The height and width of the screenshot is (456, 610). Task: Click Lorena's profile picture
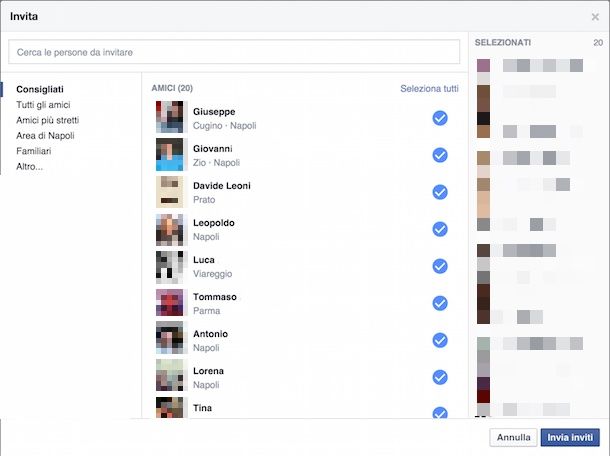point(170,375)
